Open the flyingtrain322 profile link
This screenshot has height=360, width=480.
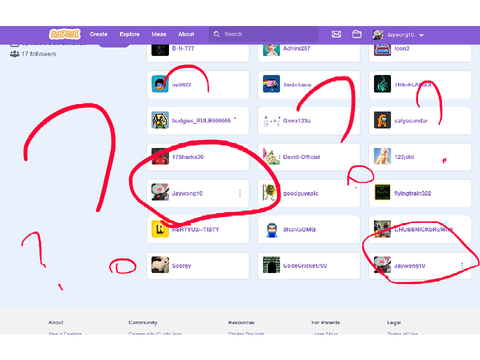pos(413,193)
